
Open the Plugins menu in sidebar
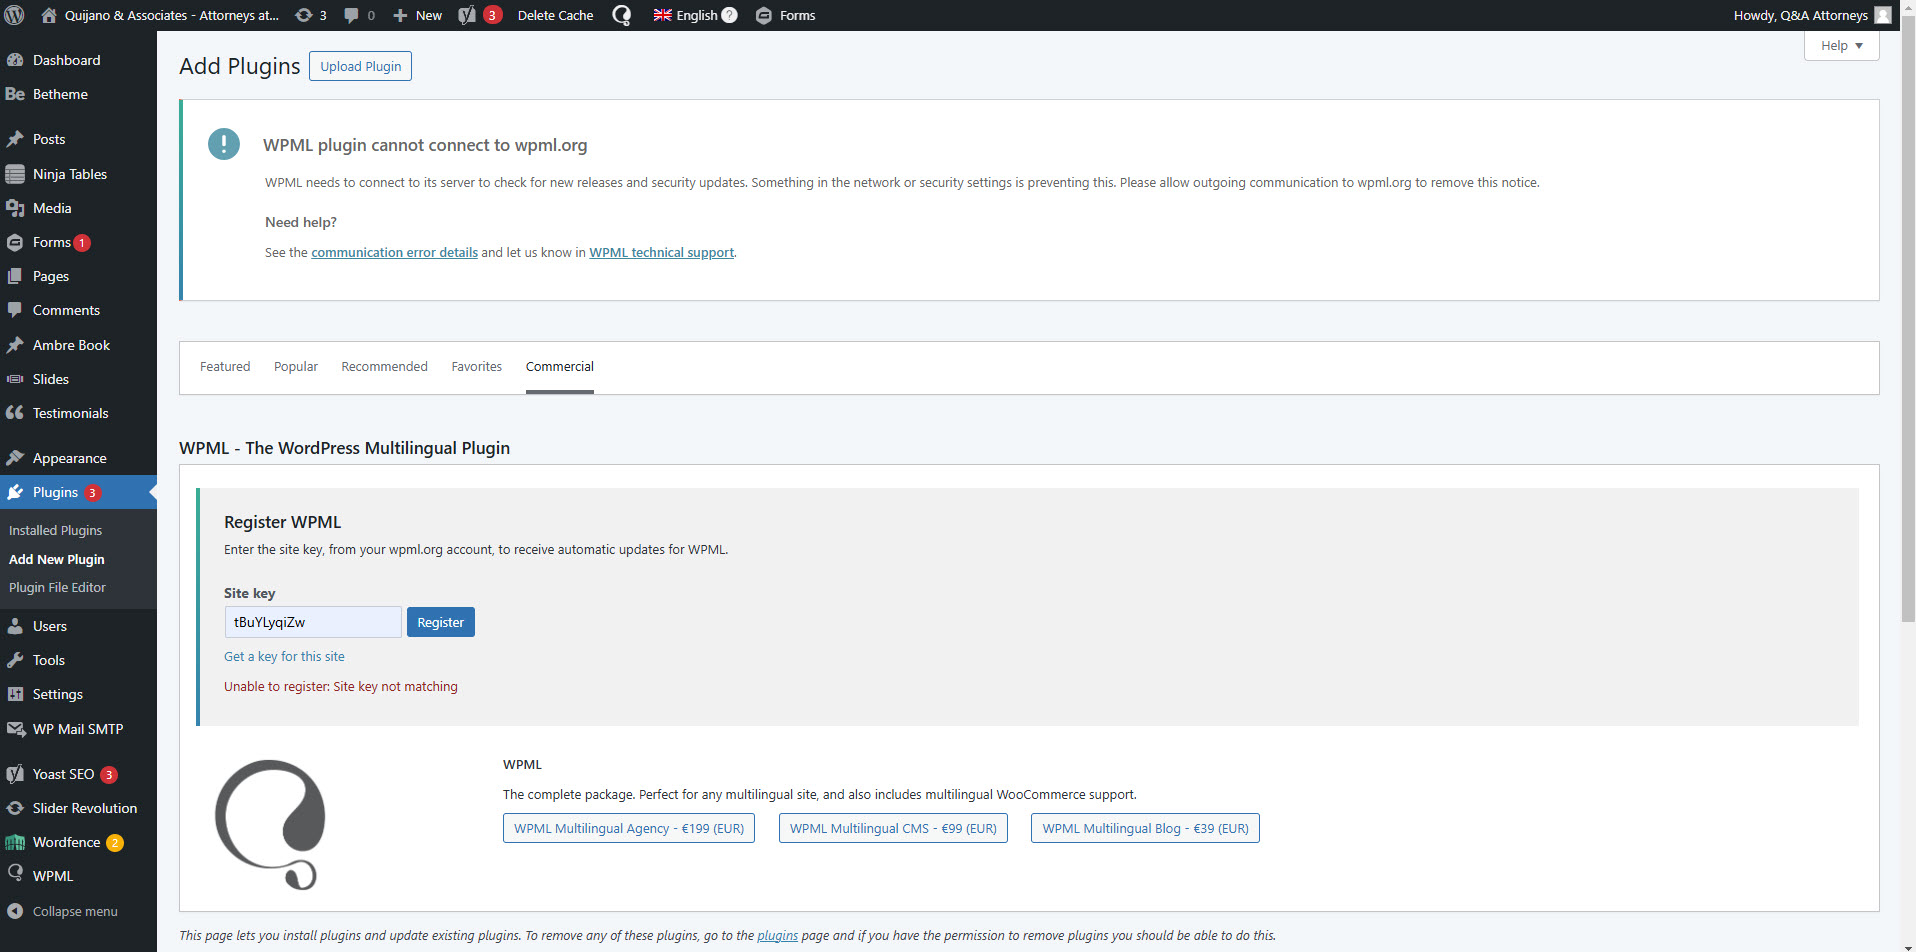coord(78,492)
